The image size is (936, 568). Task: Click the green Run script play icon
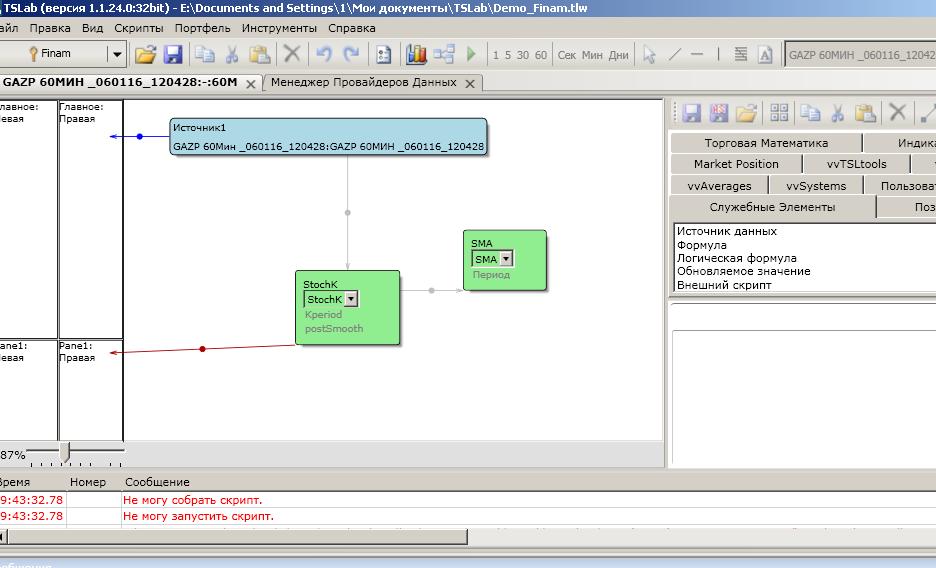point(471,55)
